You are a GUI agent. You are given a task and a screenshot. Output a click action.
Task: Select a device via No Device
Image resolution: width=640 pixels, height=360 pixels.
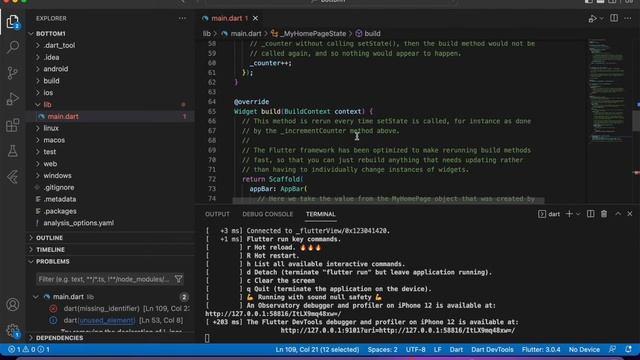[584, 349]
